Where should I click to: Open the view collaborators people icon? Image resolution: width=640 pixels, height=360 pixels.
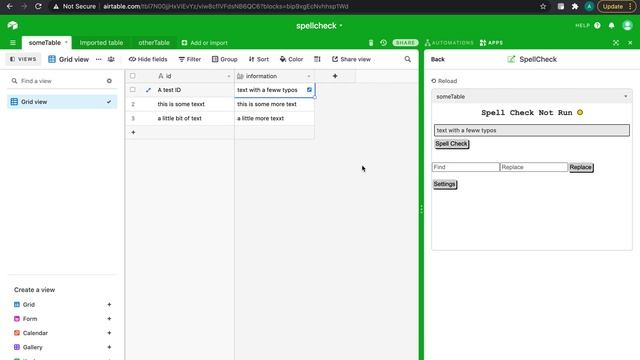tap(111, 59)
